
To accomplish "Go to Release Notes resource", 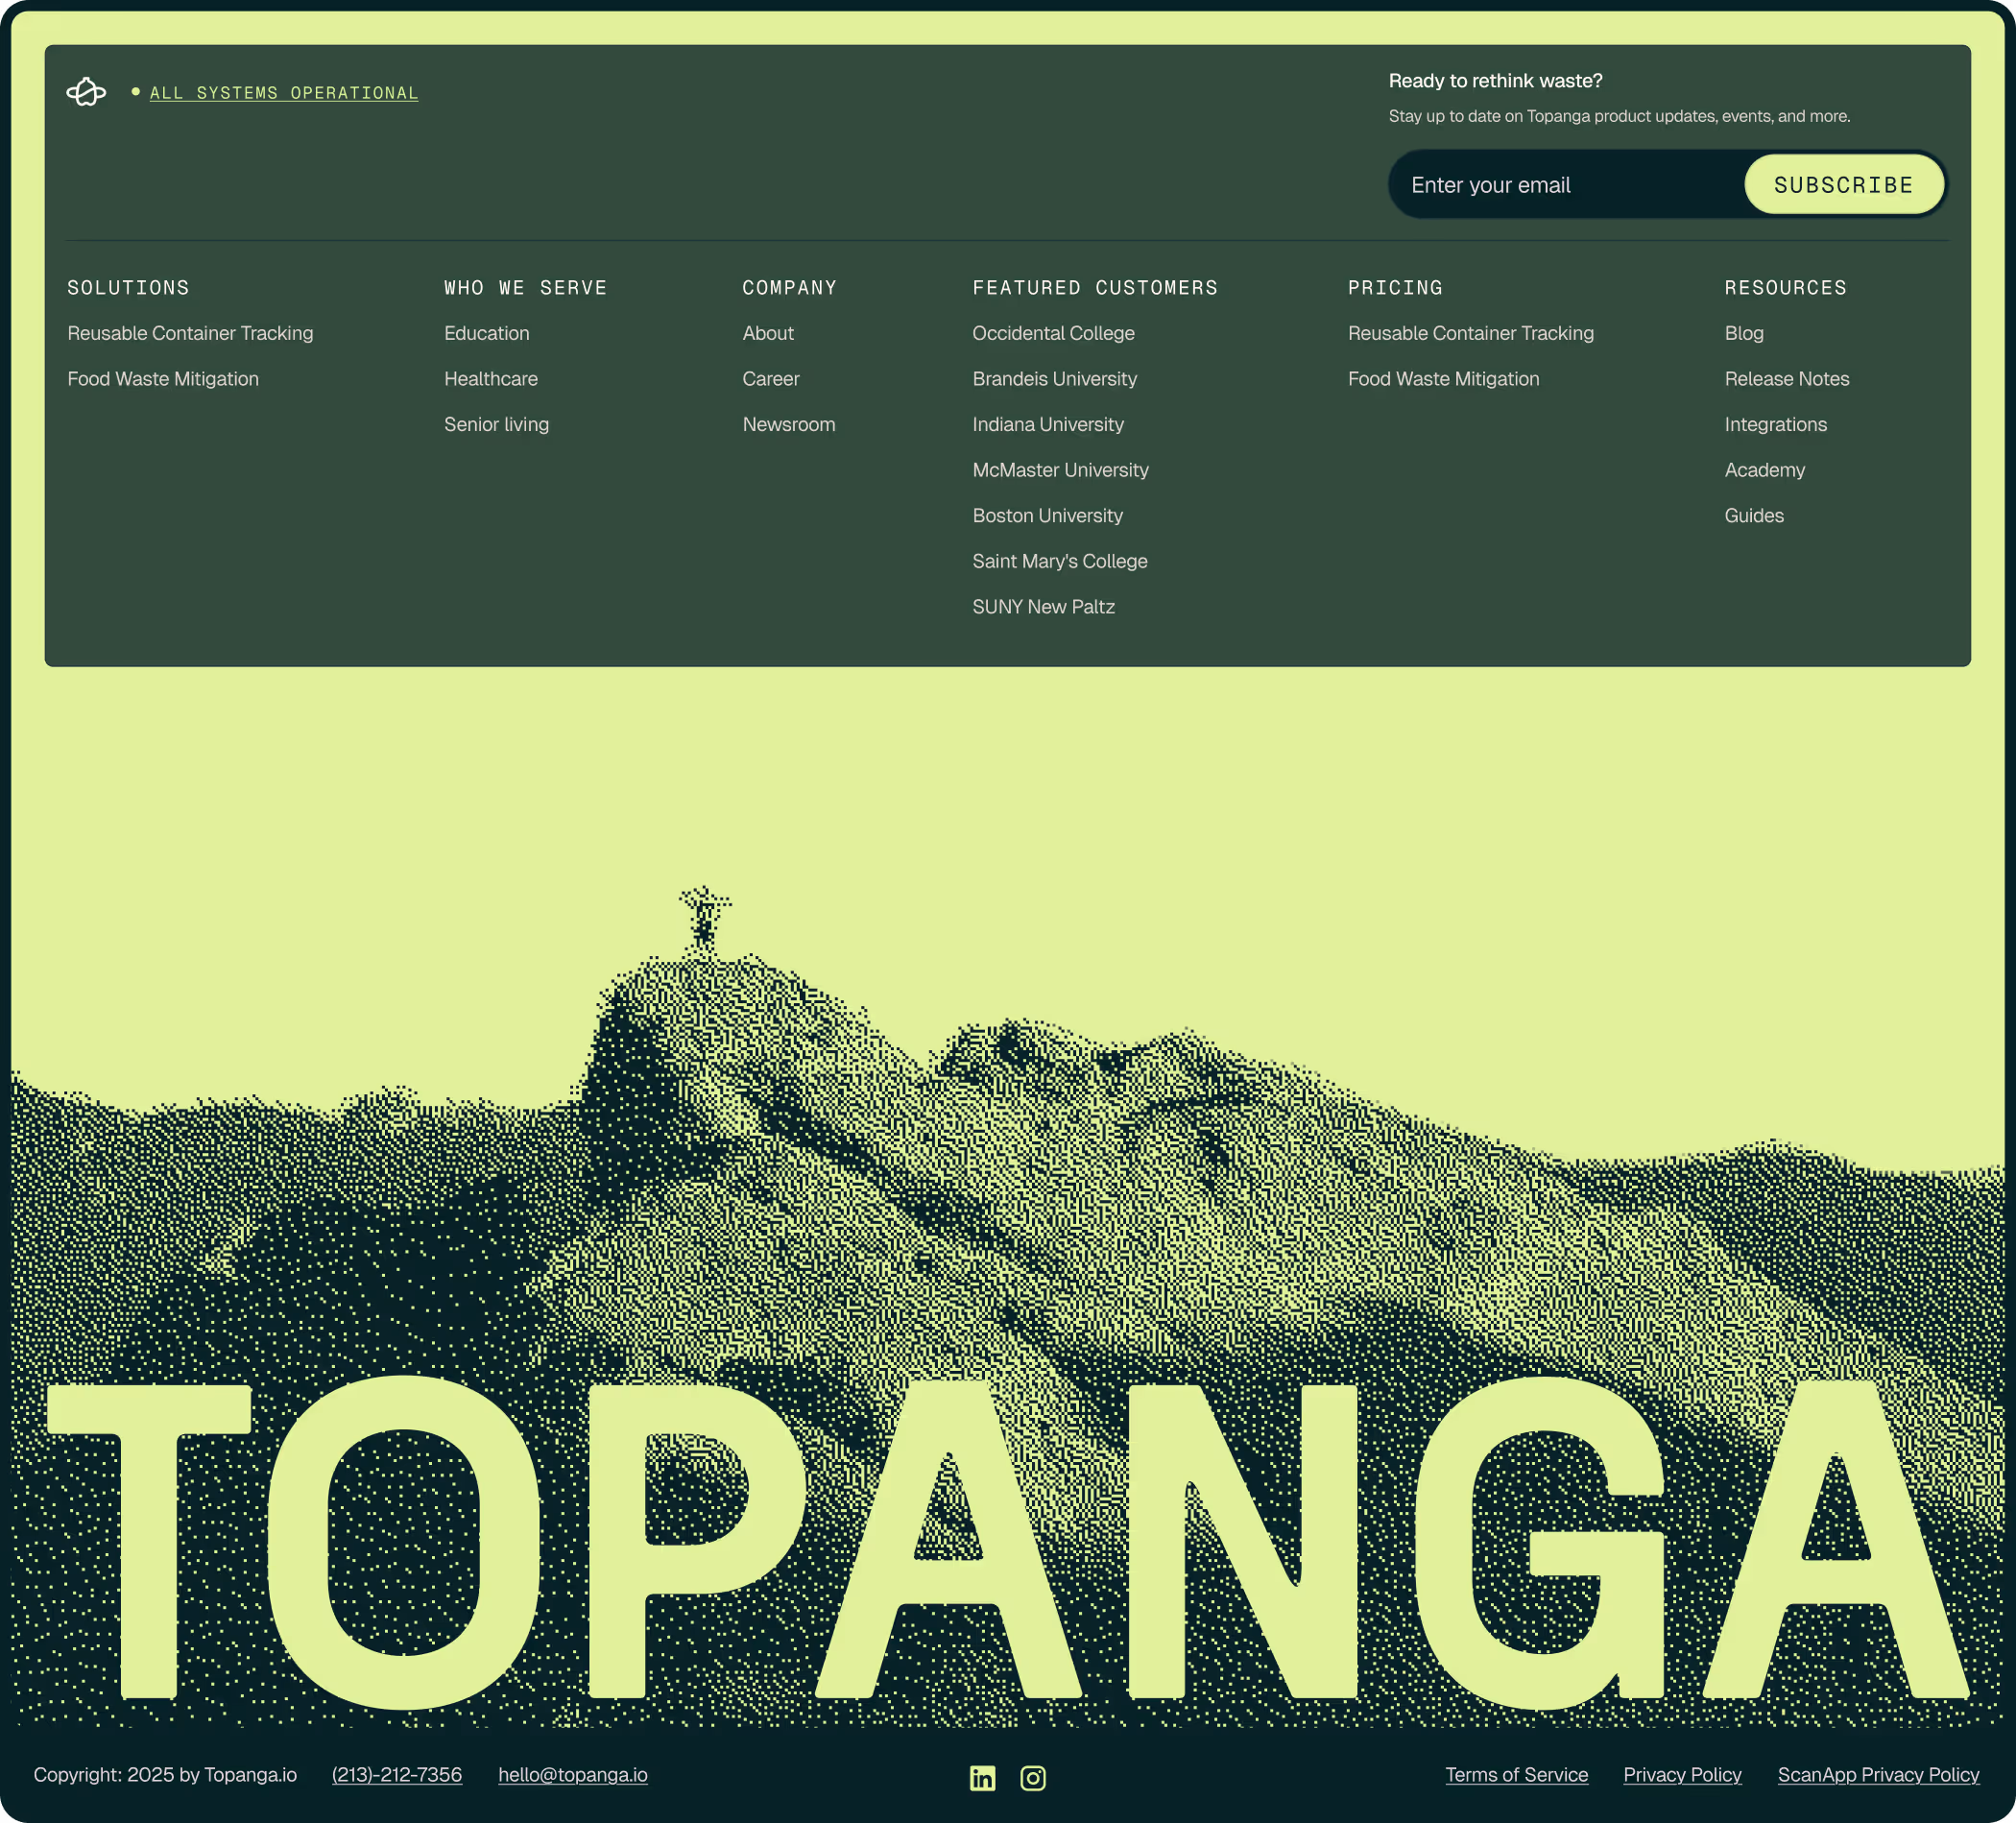I will (x=1786, y=379).
